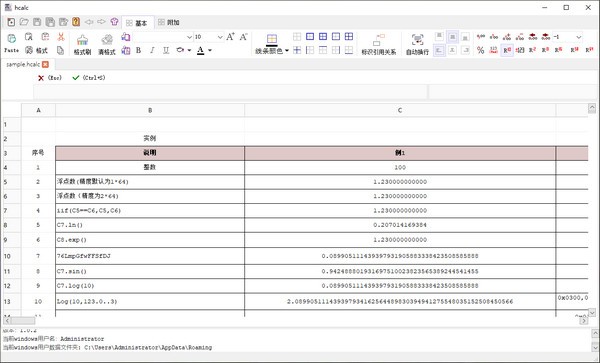Toggle underline formatting

point(166,50)
